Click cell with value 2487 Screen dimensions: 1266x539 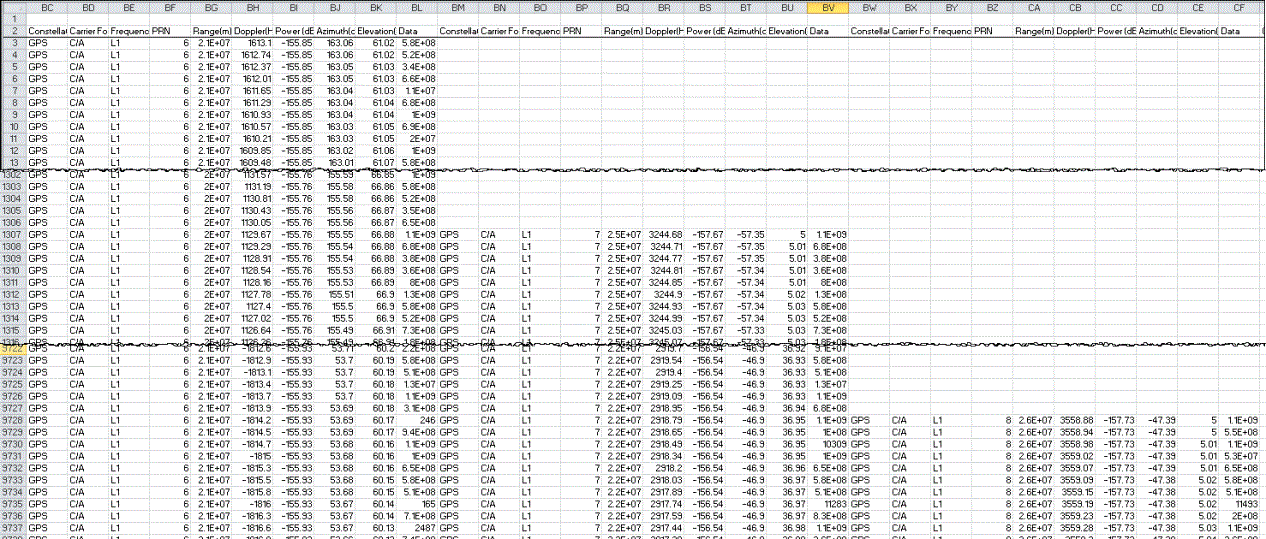416,528
